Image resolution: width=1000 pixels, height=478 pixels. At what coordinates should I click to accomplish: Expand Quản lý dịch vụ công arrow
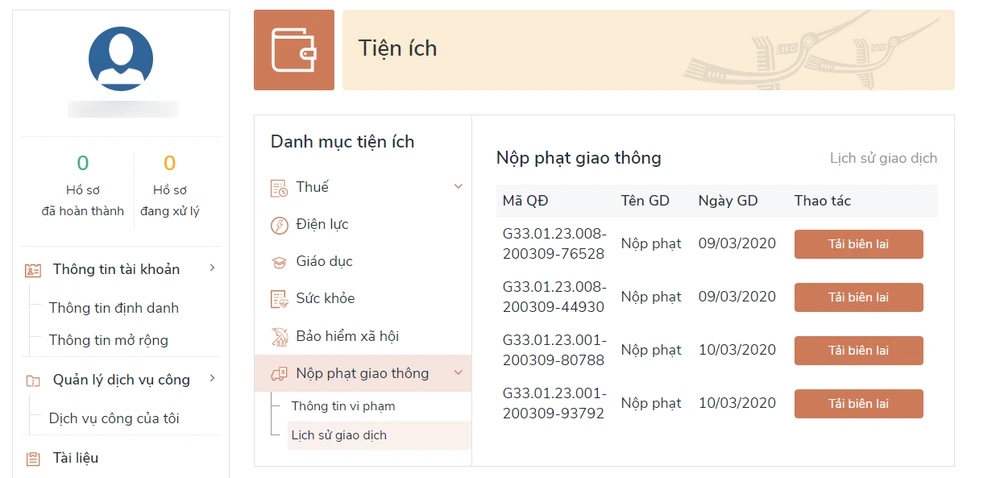coord(212,379)
